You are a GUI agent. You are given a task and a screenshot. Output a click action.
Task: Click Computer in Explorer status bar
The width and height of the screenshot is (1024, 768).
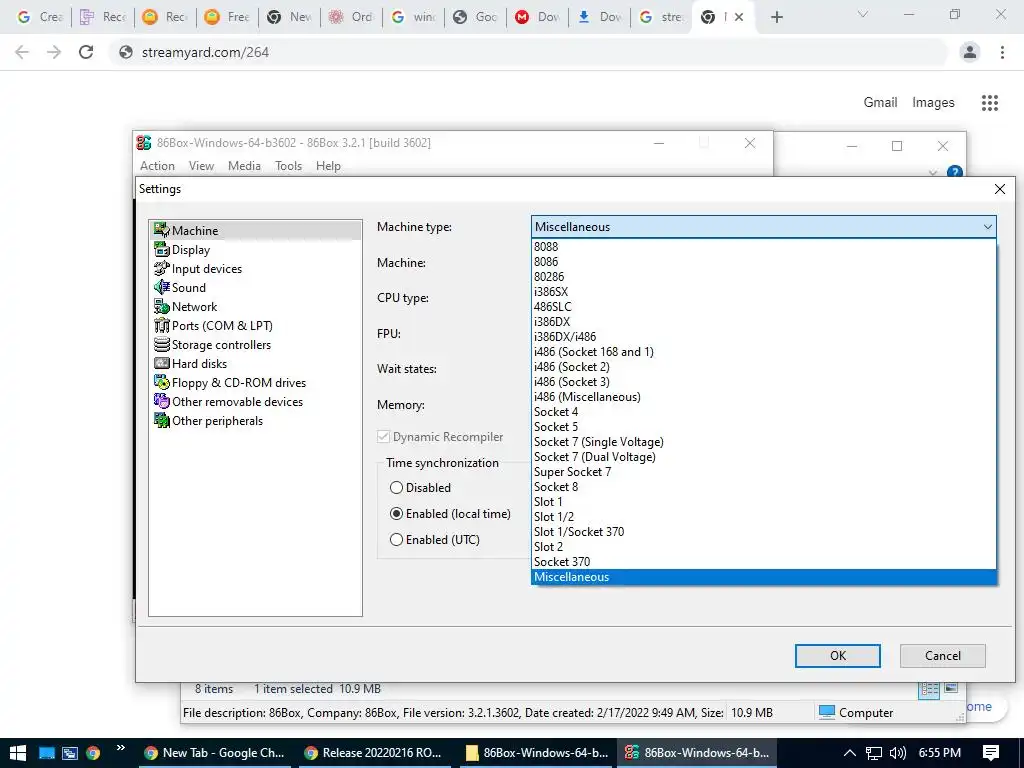pos(856,712)
